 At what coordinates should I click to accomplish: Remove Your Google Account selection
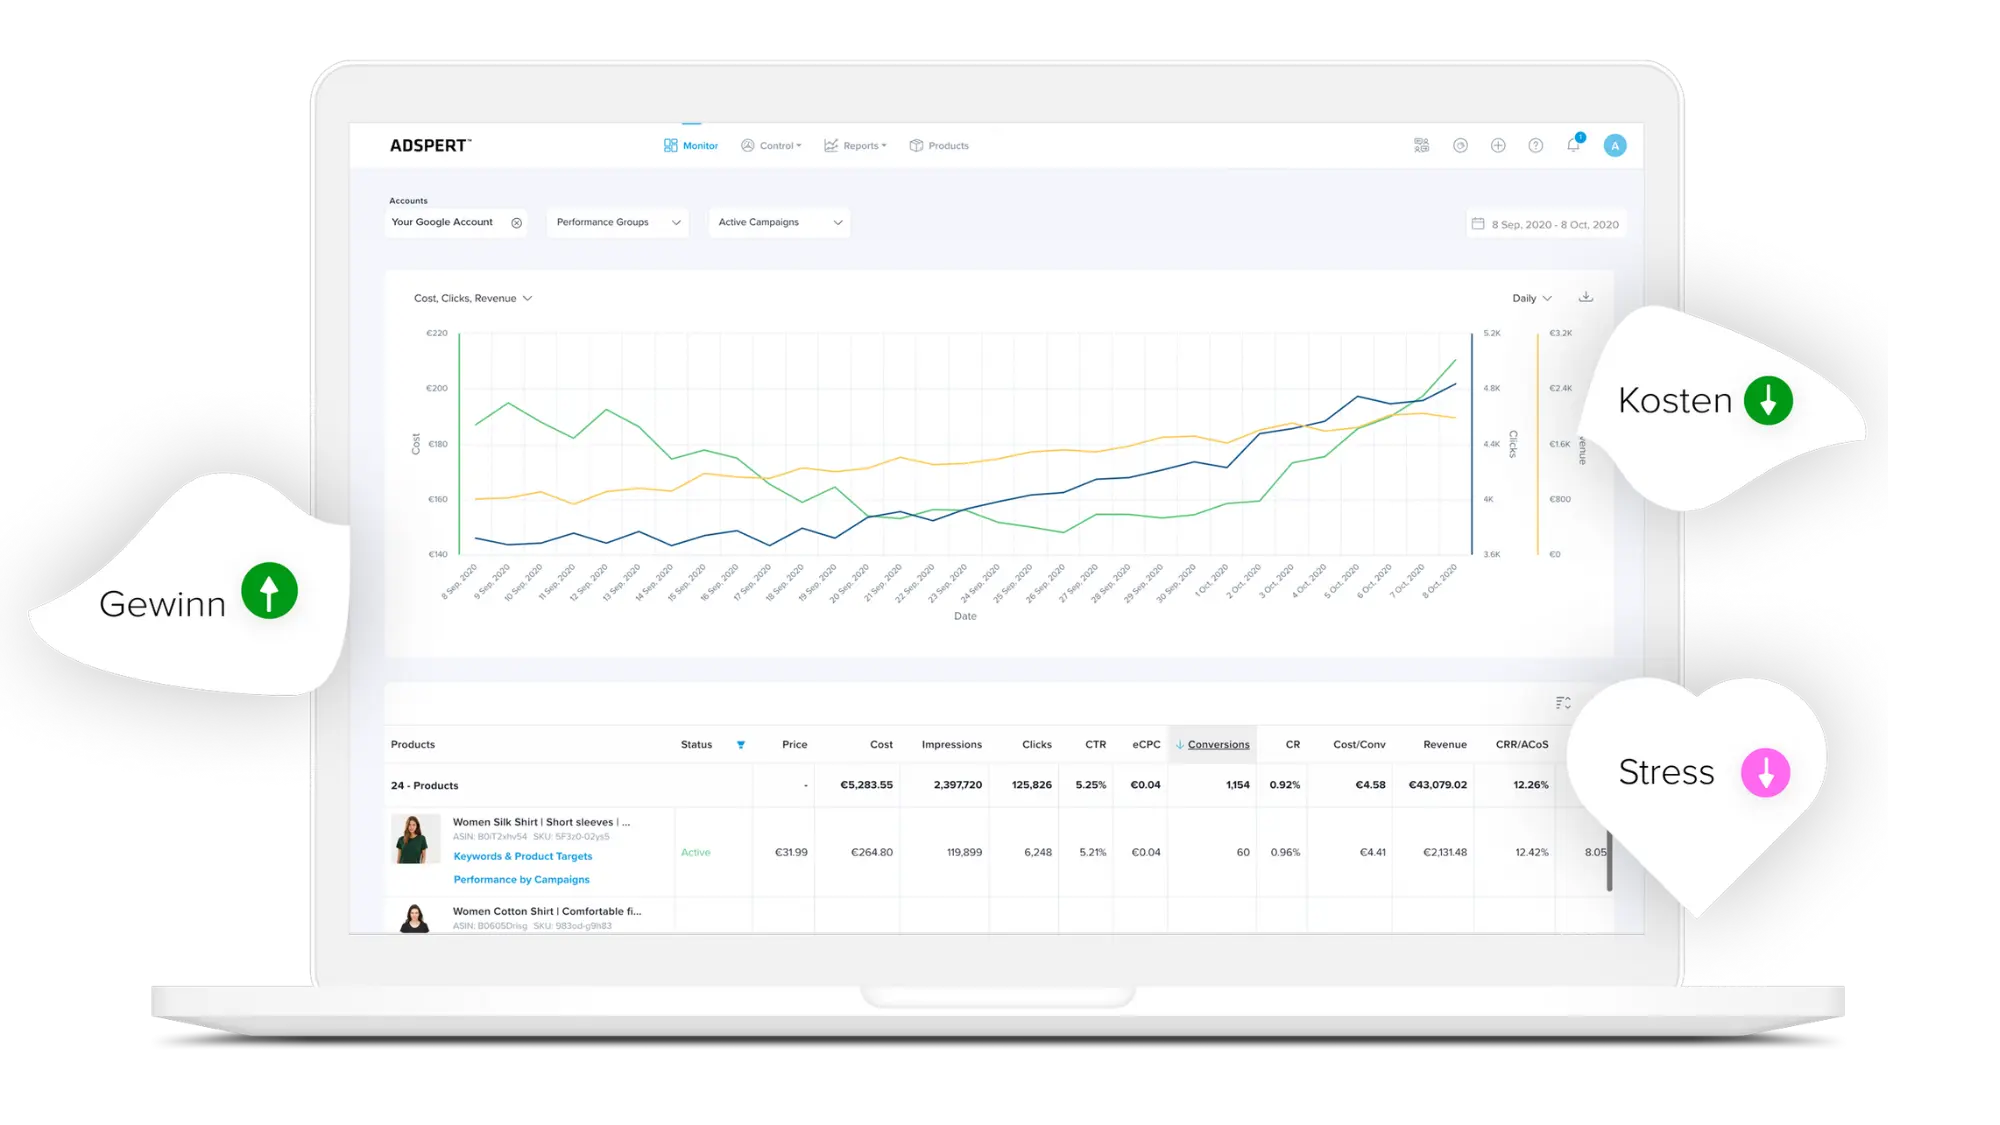tap(517, 222)
